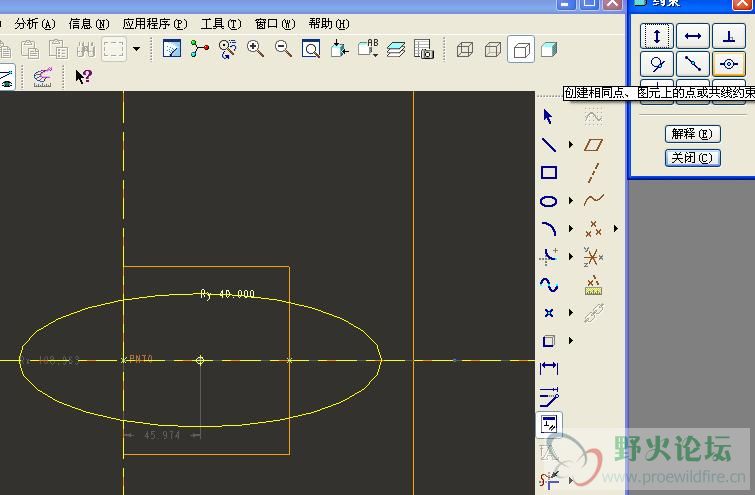Screen dimensions: 755x495
Task: Open the 帮助(H) menu
Action: tap(329, 24)
